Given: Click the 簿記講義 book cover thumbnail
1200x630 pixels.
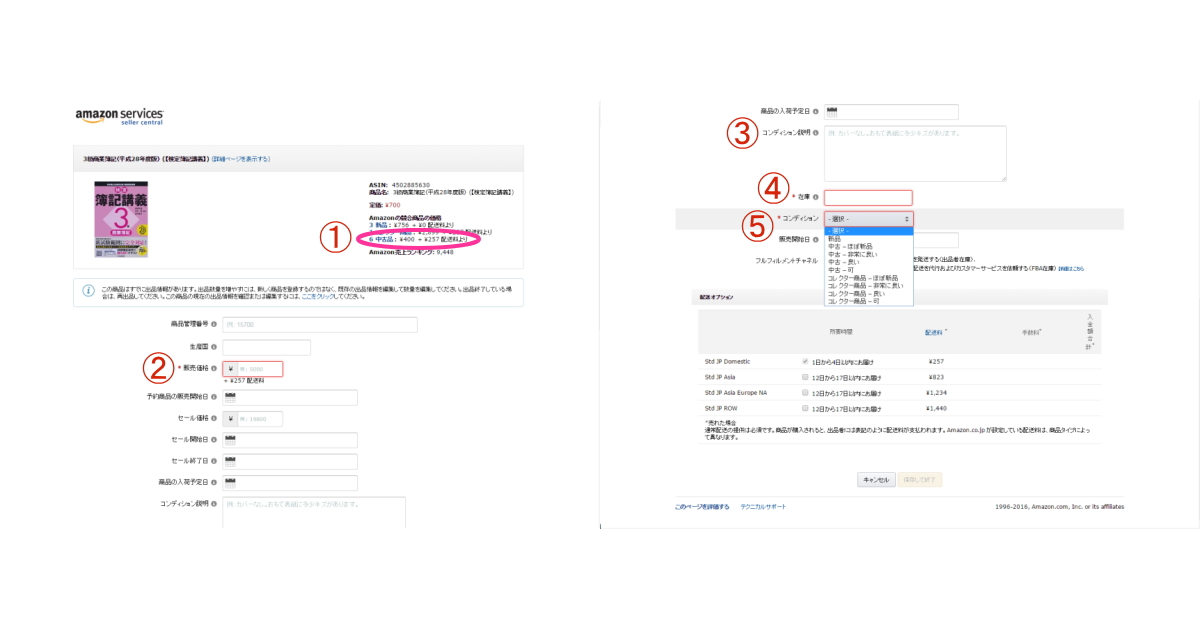Looking at the screenshot, I should (x=121, y=219).
